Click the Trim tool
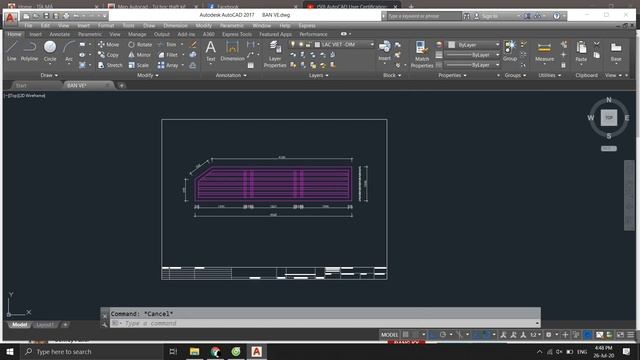This screenshot has height=360, width=640. click(x=167, y=44)
